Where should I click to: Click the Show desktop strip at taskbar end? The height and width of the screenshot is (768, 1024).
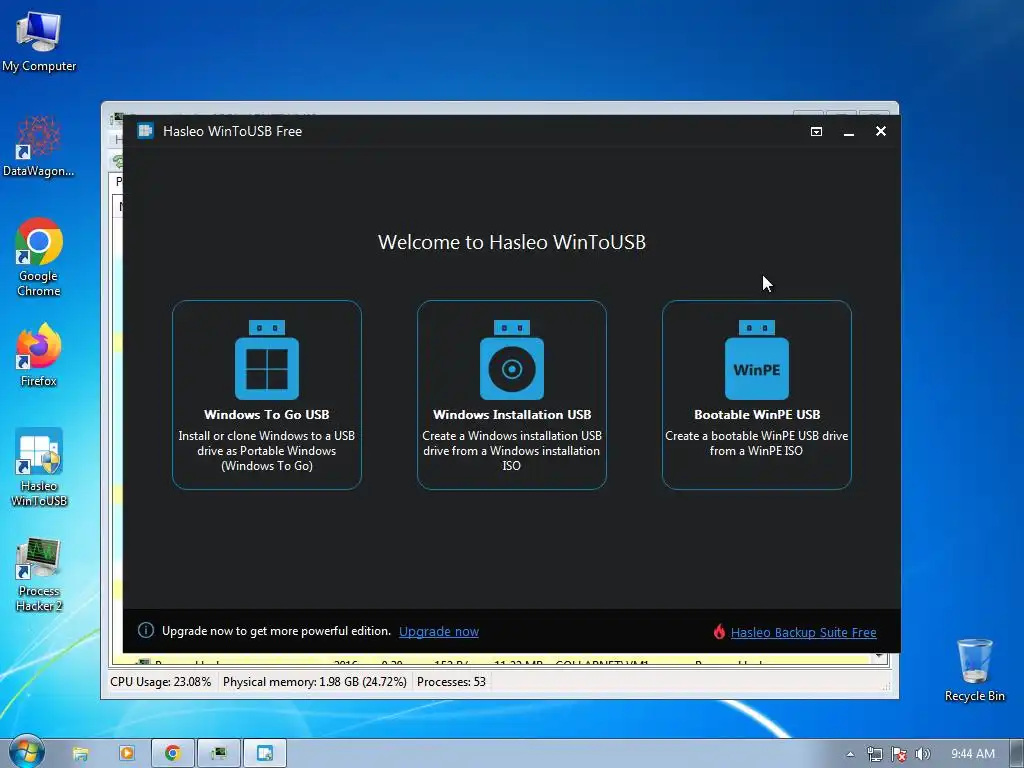(1016, 754)
